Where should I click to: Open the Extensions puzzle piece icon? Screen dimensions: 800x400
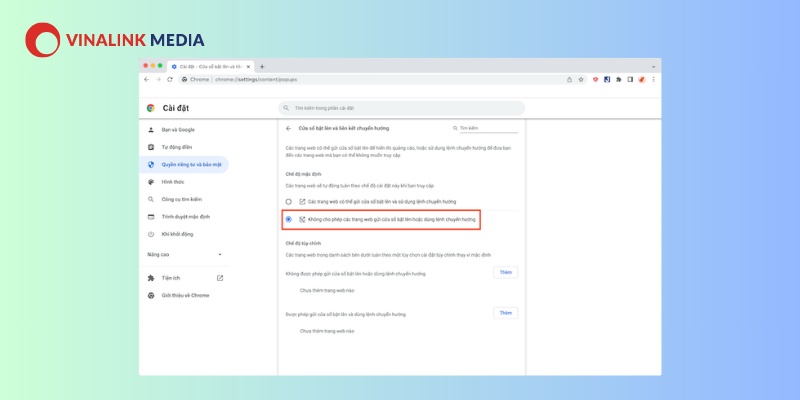coord(619,80)
